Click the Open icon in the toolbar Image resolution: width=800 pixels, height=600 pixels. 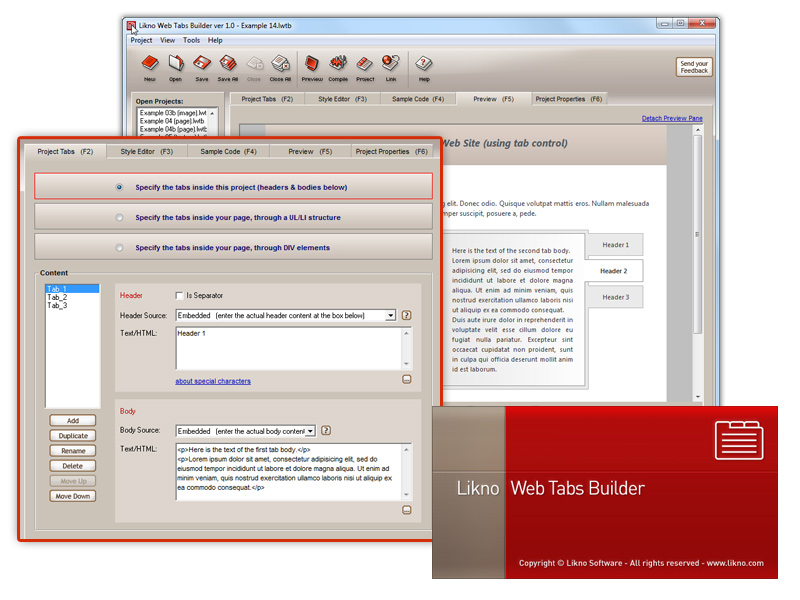[175, 63]
